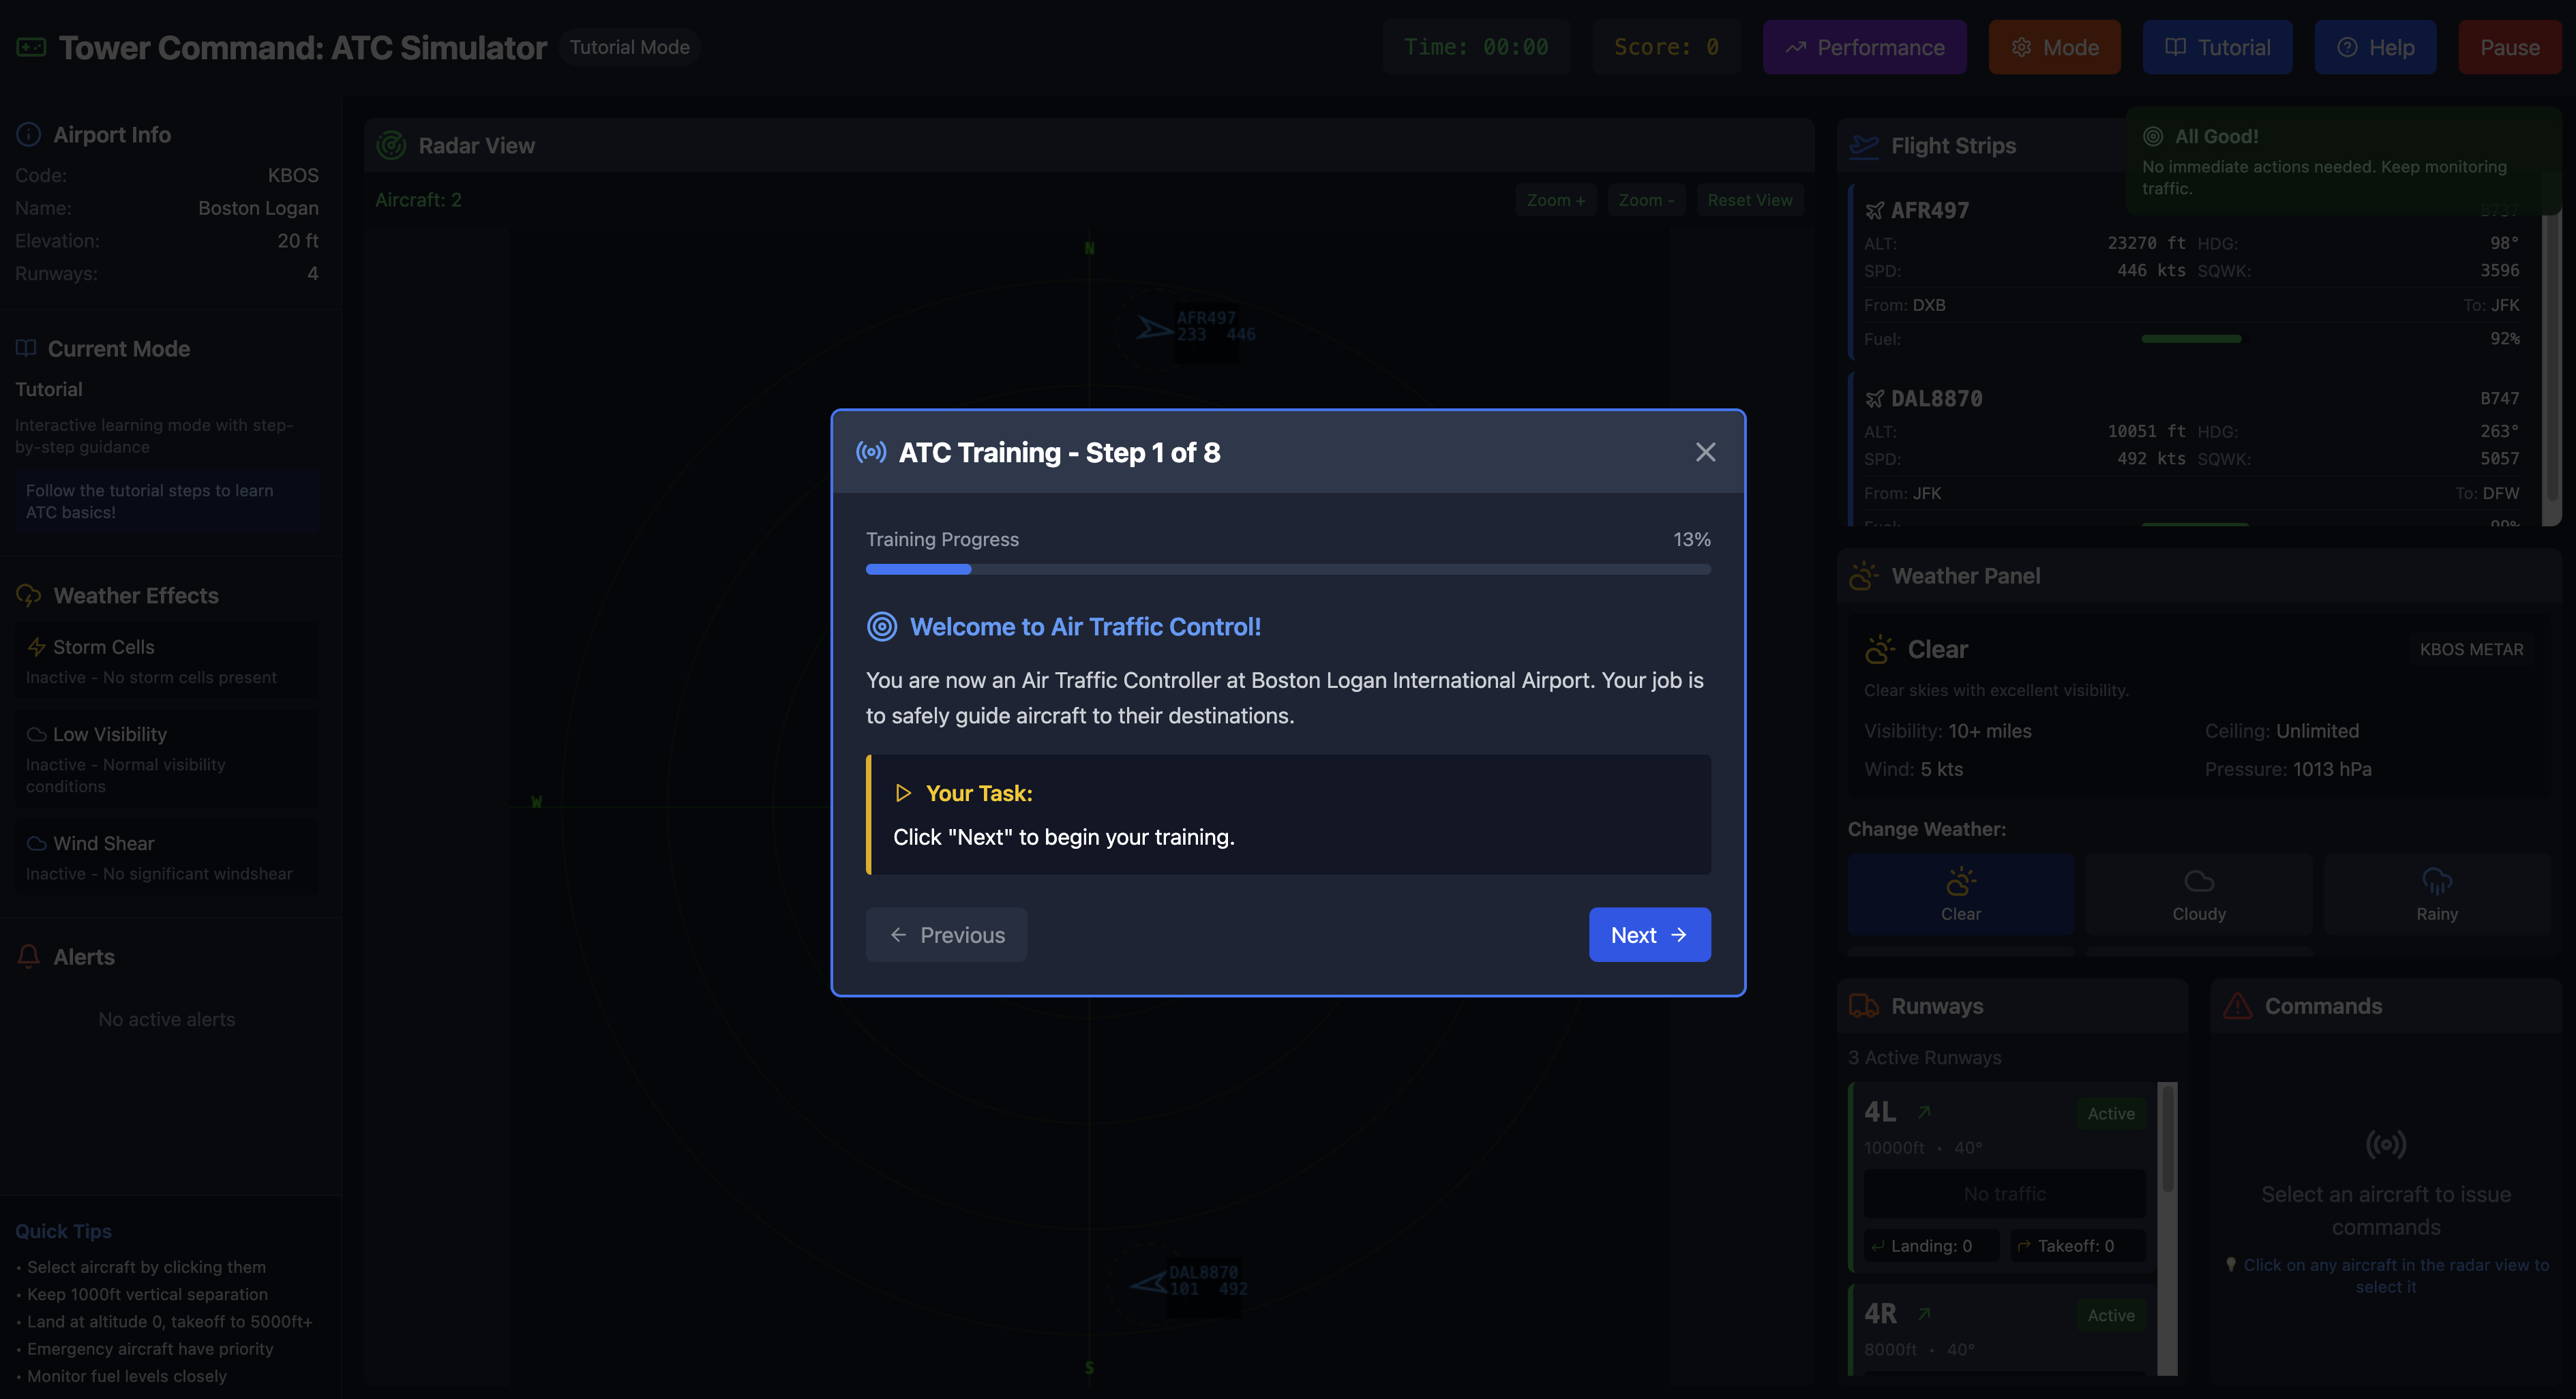This screenshot has width=2576, height=1399.
Task: Click the radio signal icon in dialog title
Action: point(871,452)
